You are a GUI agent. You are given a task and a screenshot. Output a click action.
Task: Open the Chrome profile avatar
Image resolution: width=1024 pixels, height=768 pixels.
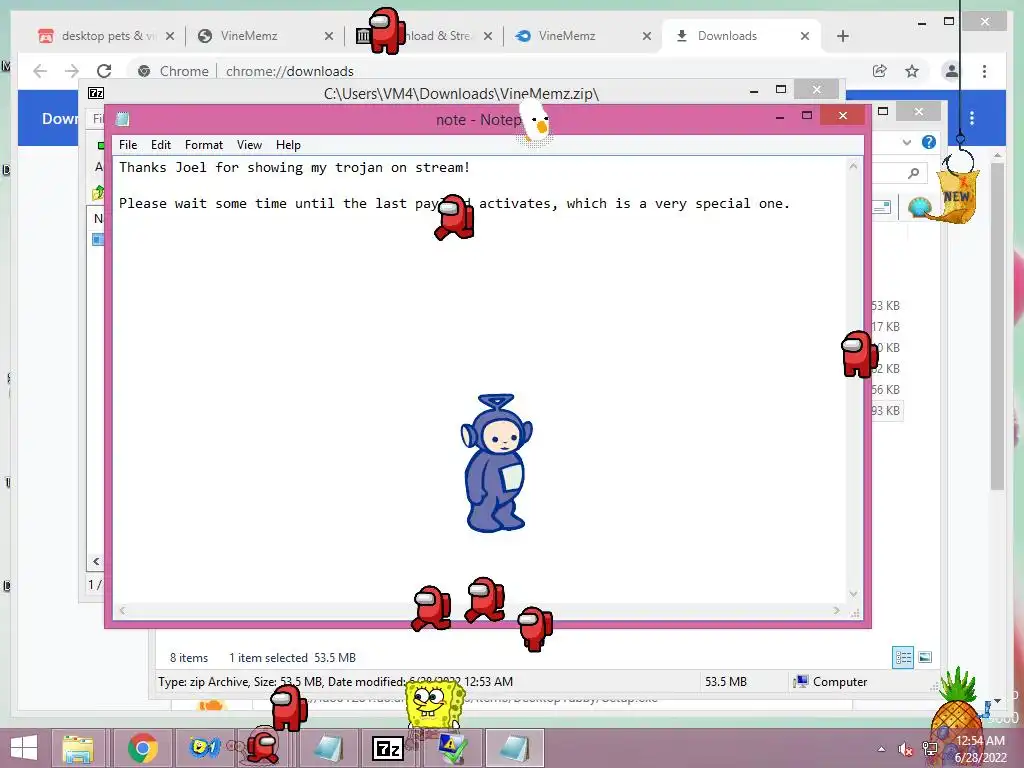952,71
